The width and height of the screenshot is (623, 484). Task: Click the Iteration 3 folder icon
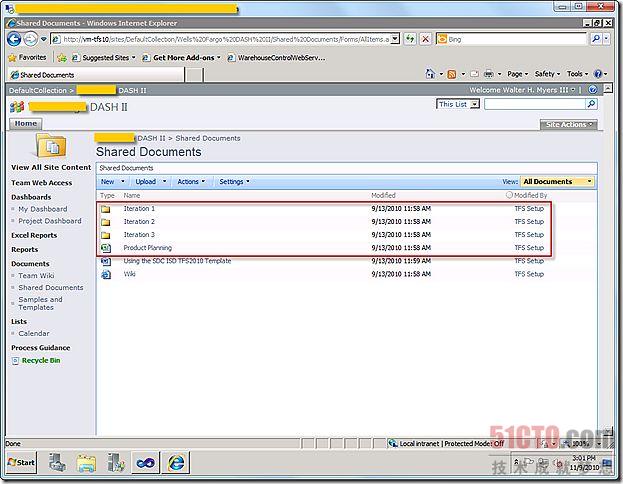coord(105,235)
